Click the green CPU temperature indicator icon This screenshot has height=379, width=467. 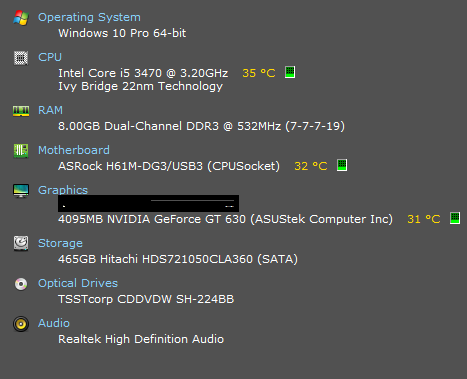click(x=290, y=72)
